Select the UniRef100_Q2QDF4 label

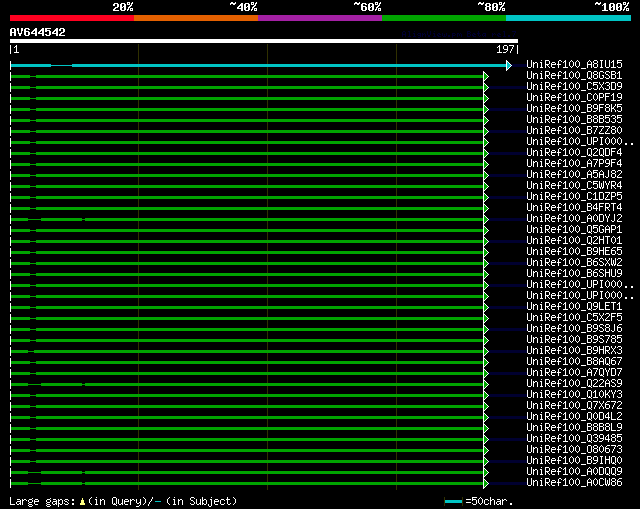tap(574, 152)
